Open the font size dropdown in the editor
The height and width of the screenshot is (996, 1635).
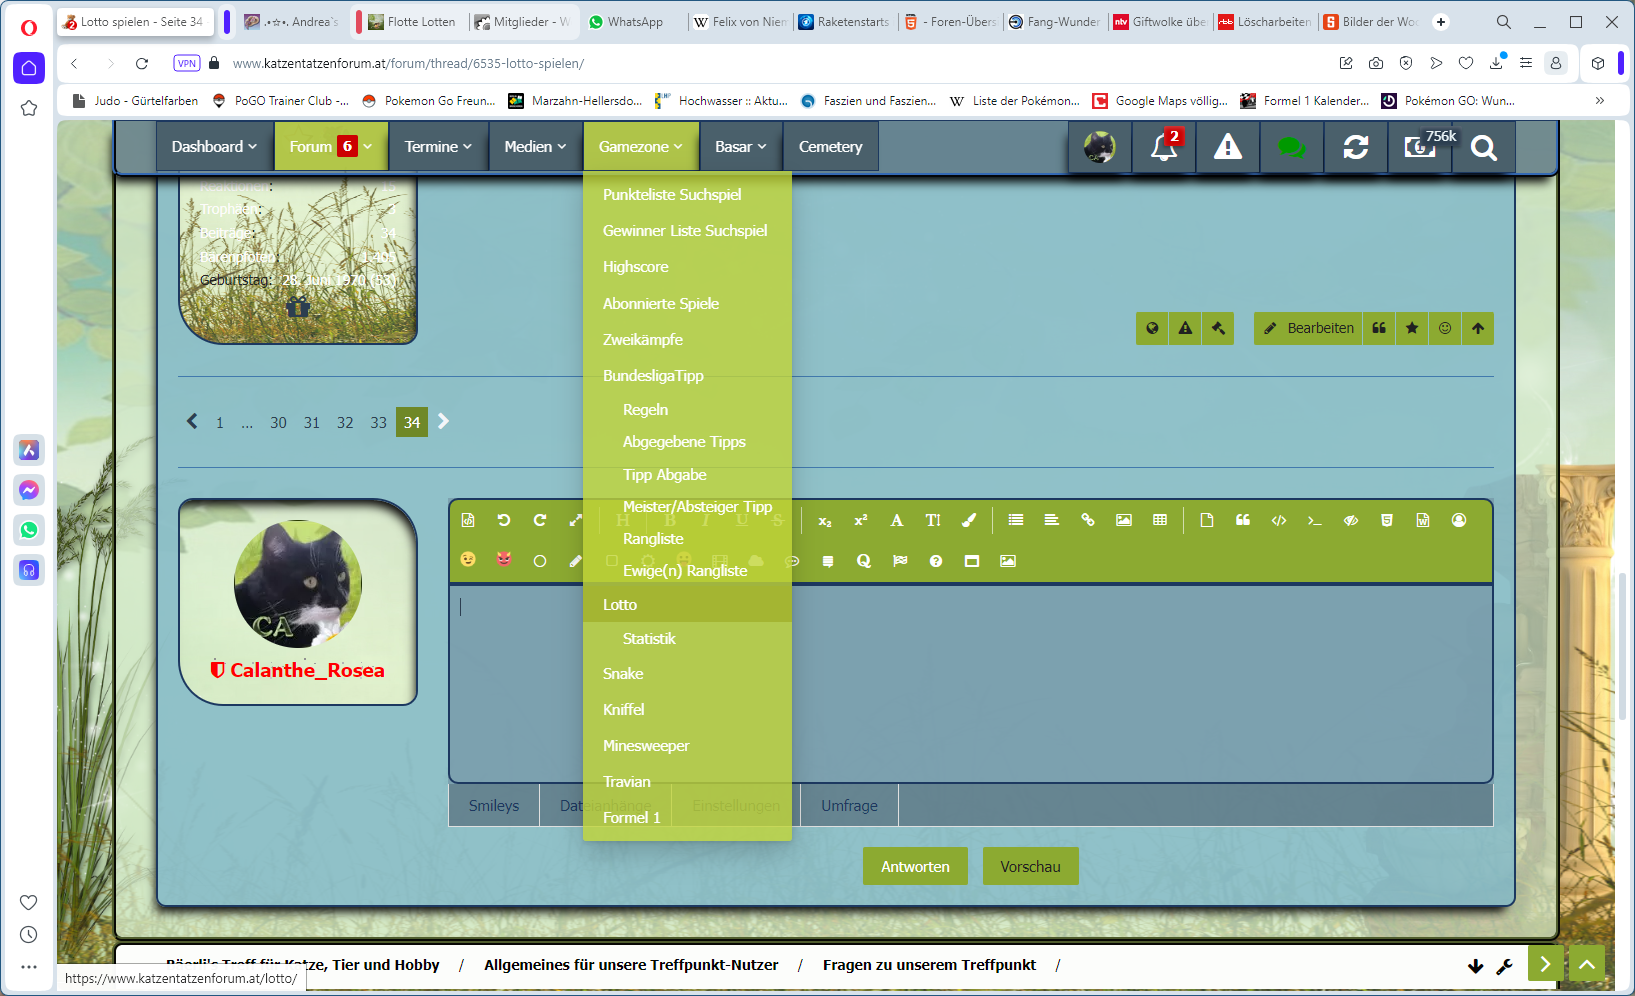pyautogui.click(x=933, y=520)
